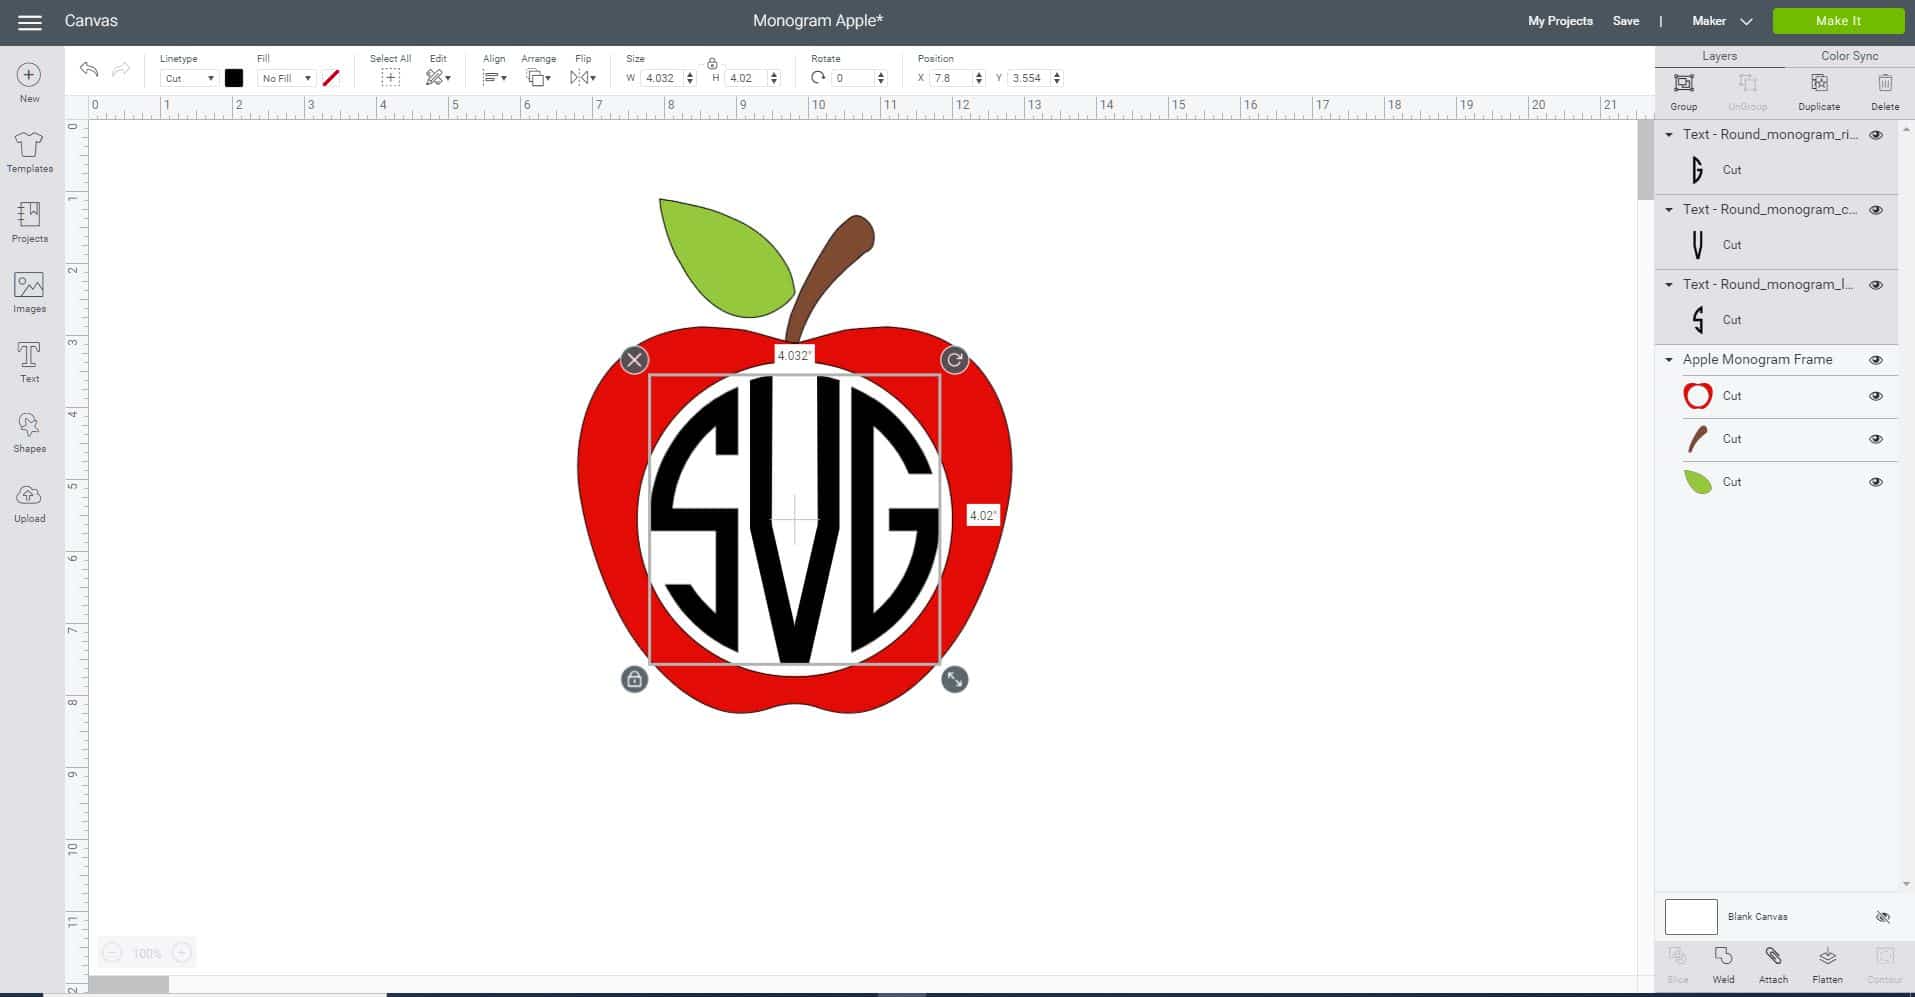Hide the Round_monogram_l text layer
The height and width of the screenshot is (997, 1915).
click(1876, 285)
